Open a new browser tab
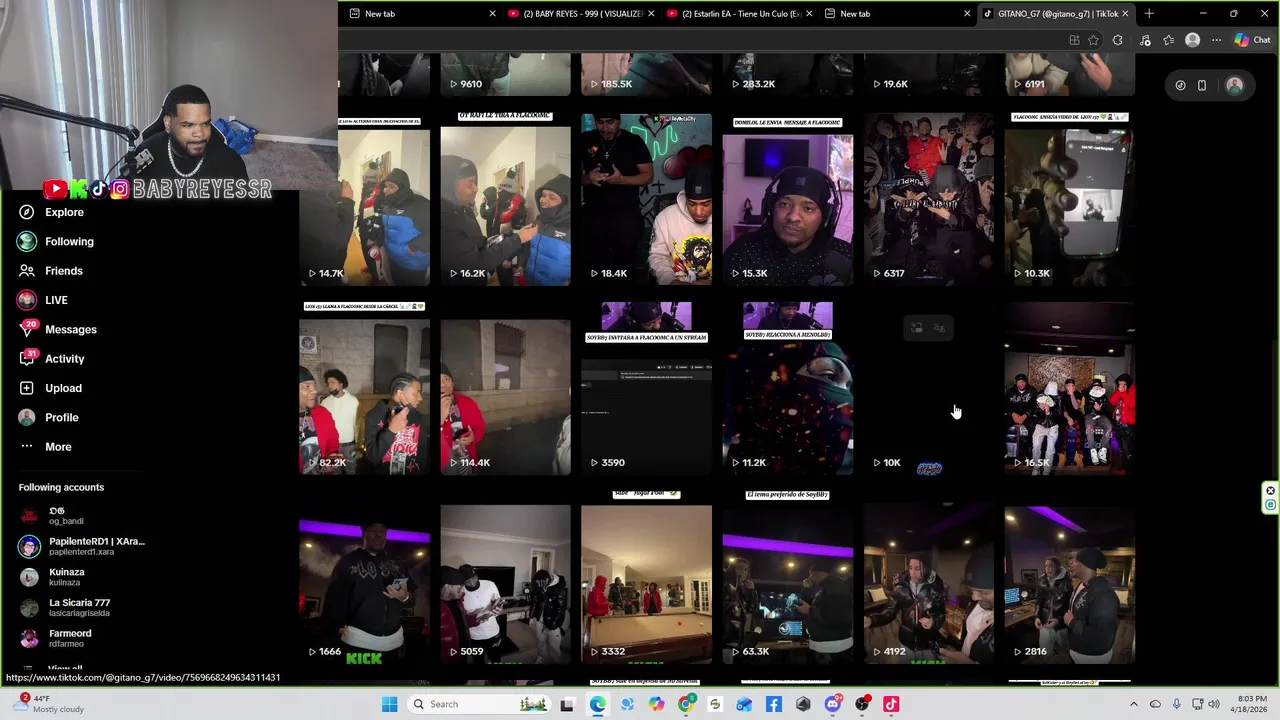The height and width of the screenshot is (720, 1280). (1149, 14)
